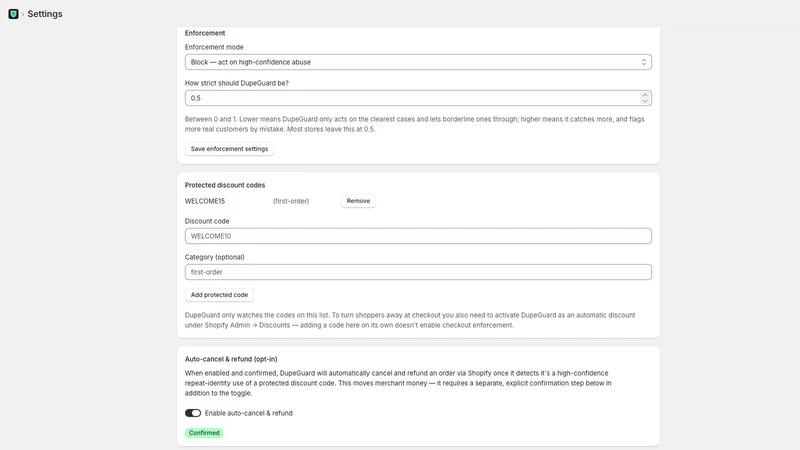Focus the Category (optional) input field
Viewport: 800px width, 450px height.
pos(418,272)
